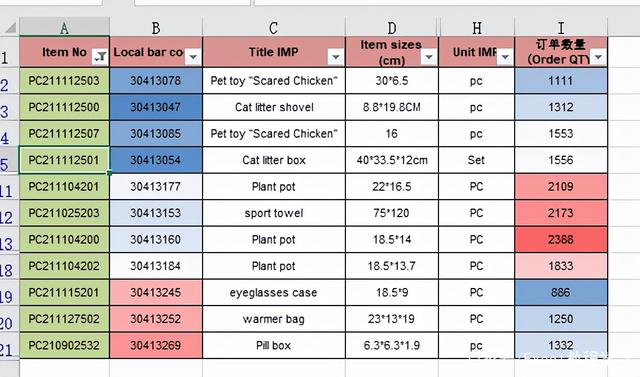This screenshot has width=640, height=377.
Task: Click cell PC211112503
Action: coord(64,81)
